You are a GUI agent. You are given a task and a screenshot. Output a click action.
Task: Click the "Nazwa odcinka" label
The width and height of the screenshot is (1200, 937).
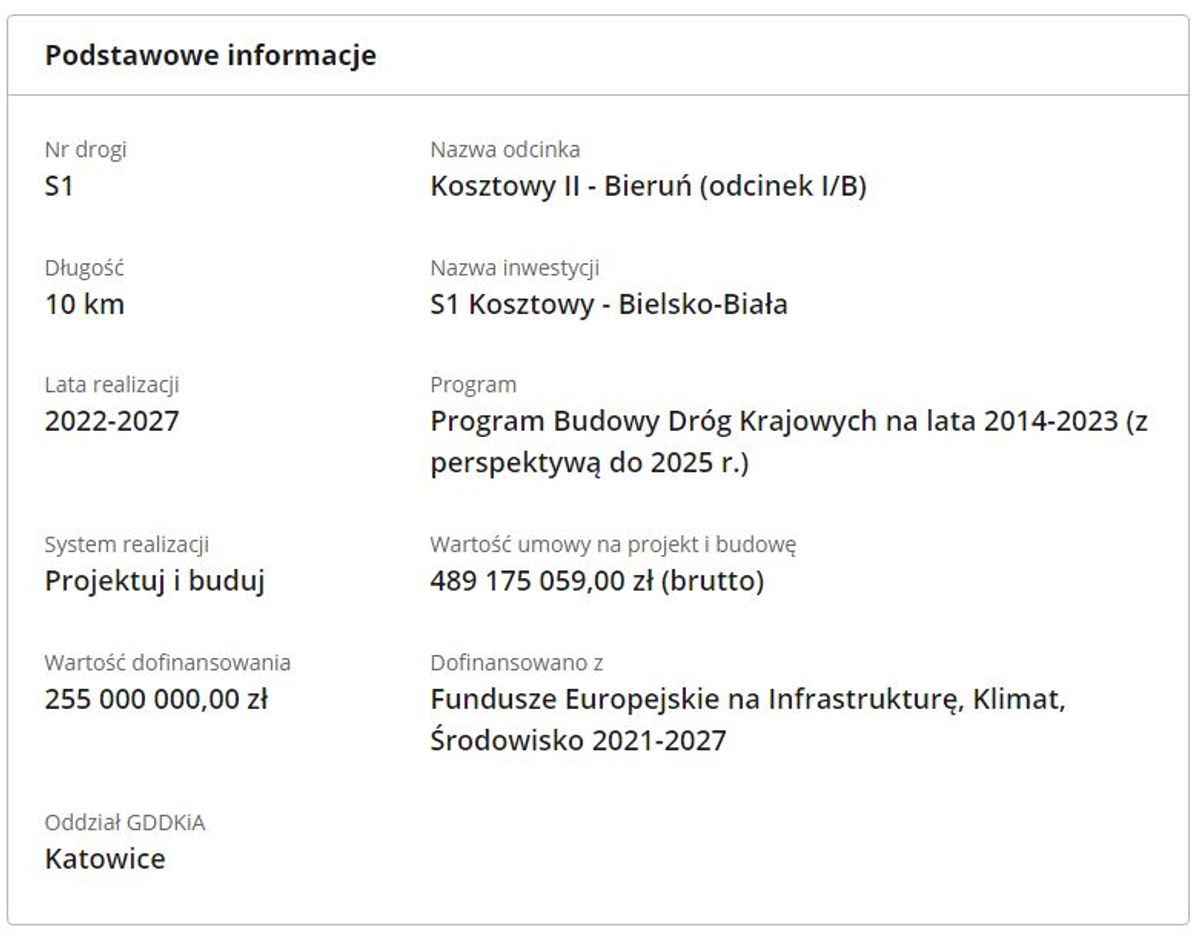[505, 150]
